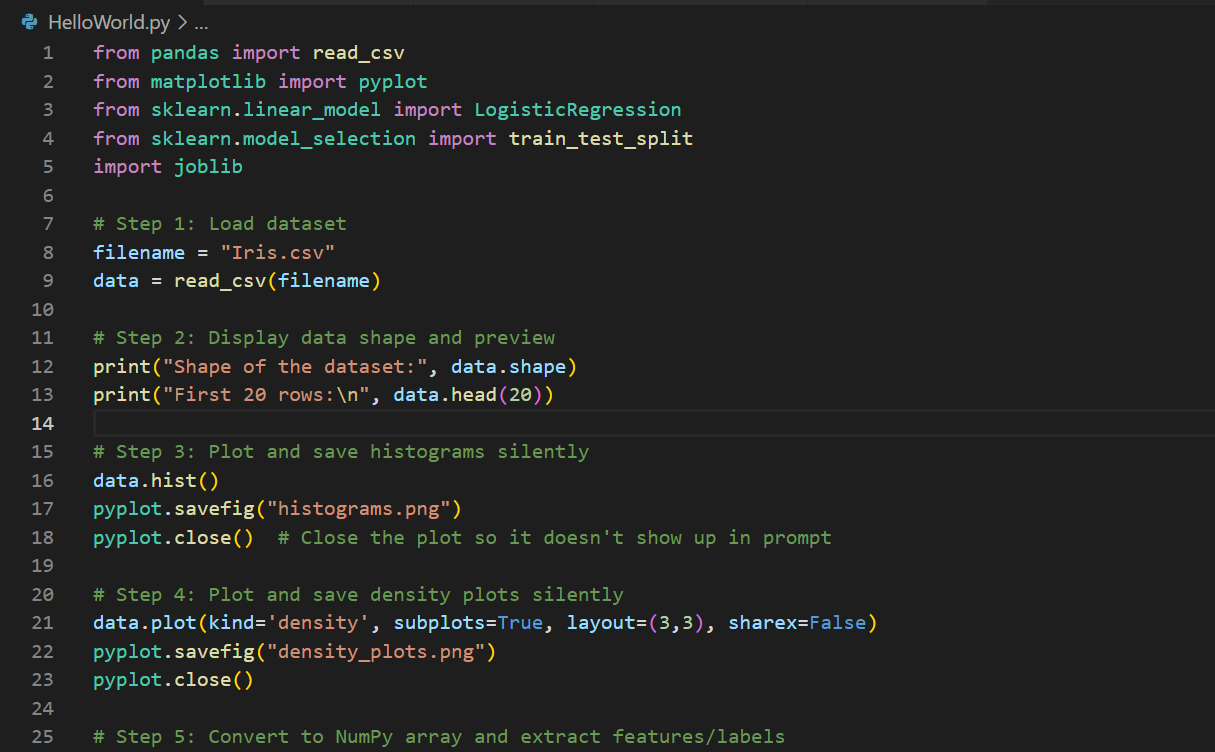The height and width of the screenshot is (752, 1215).
Task: Click the comment "# Step 3: Plot and save histograms silently"
Action: [341, 452]
